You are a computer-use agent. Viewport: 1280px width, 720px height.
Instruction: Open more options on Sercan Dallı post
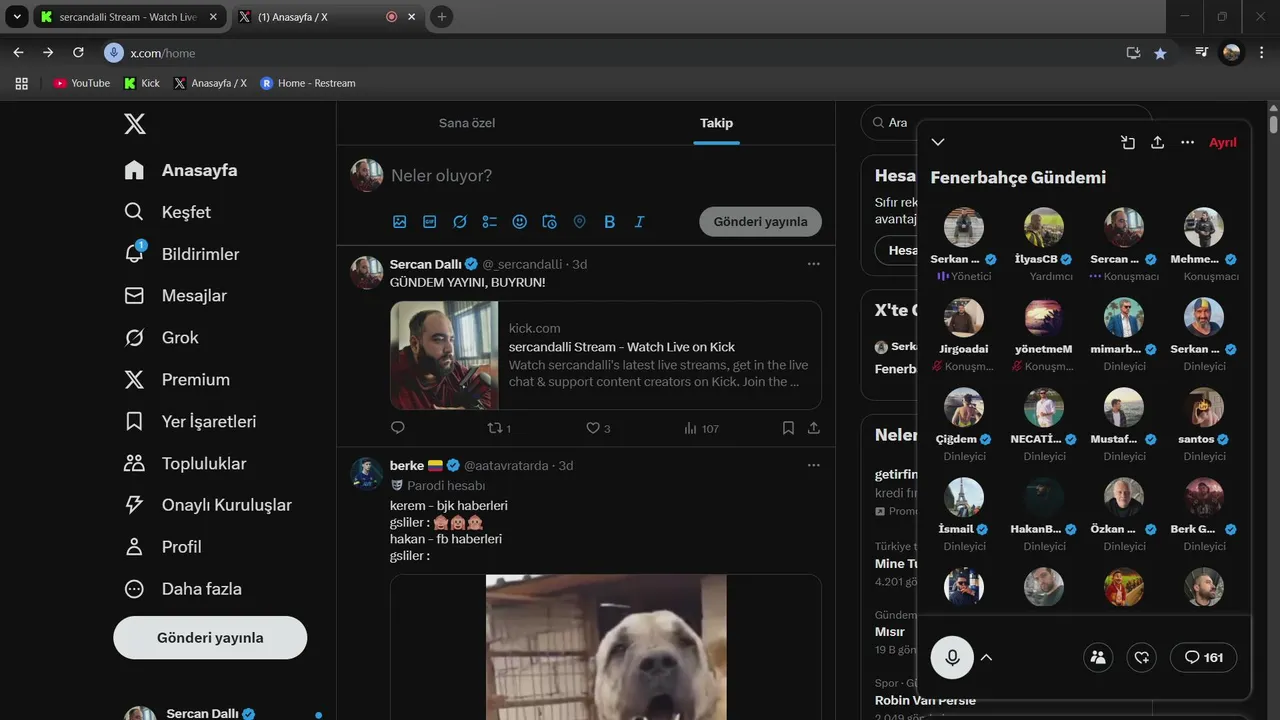click(x=813, y=264)
